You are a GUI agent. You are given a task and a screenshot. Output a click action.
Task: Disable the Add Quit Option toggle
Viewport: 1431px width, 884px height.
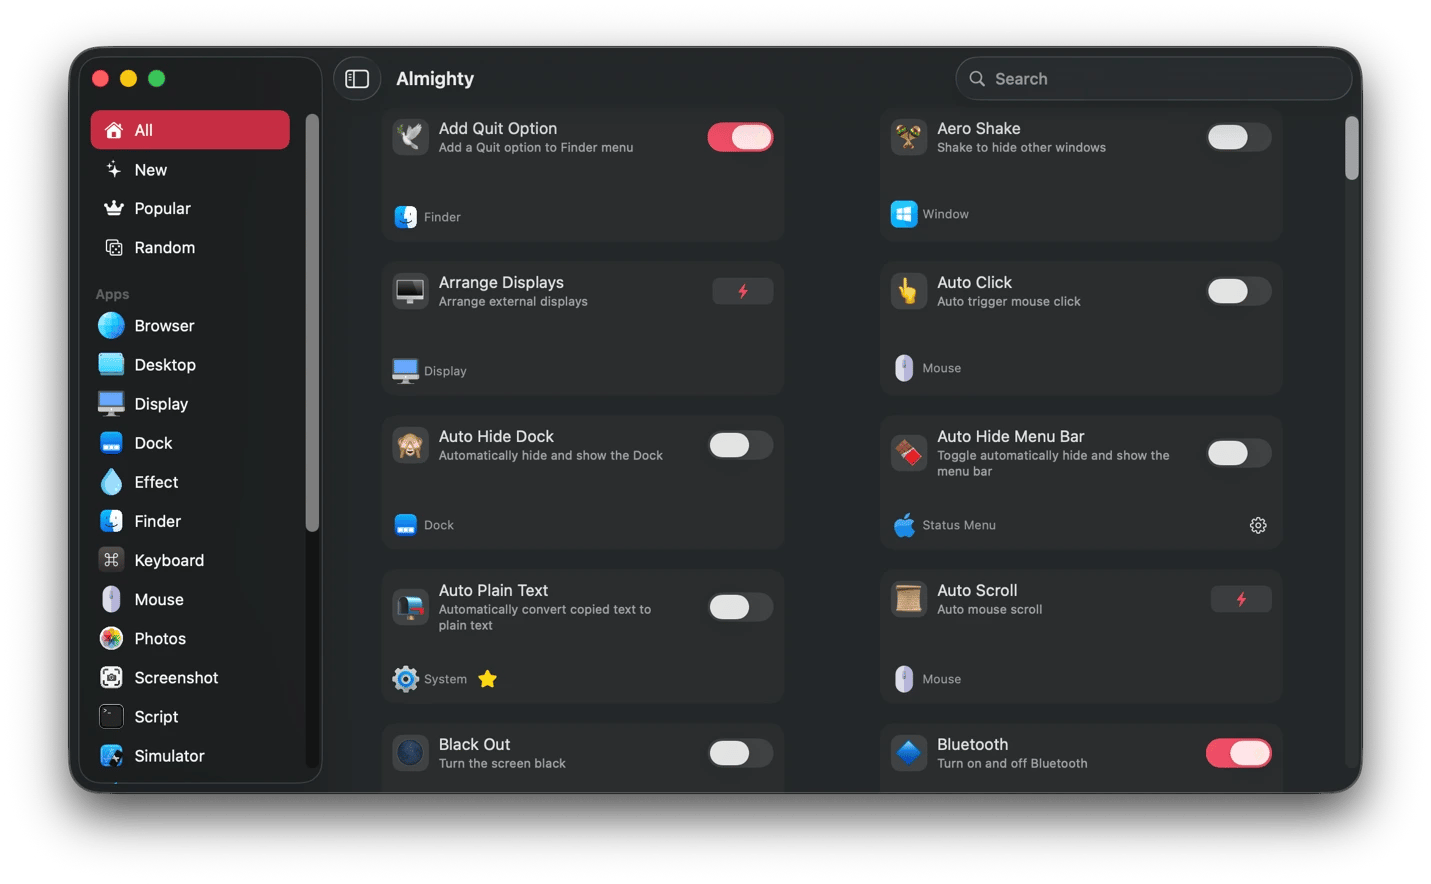pos(740,137)
